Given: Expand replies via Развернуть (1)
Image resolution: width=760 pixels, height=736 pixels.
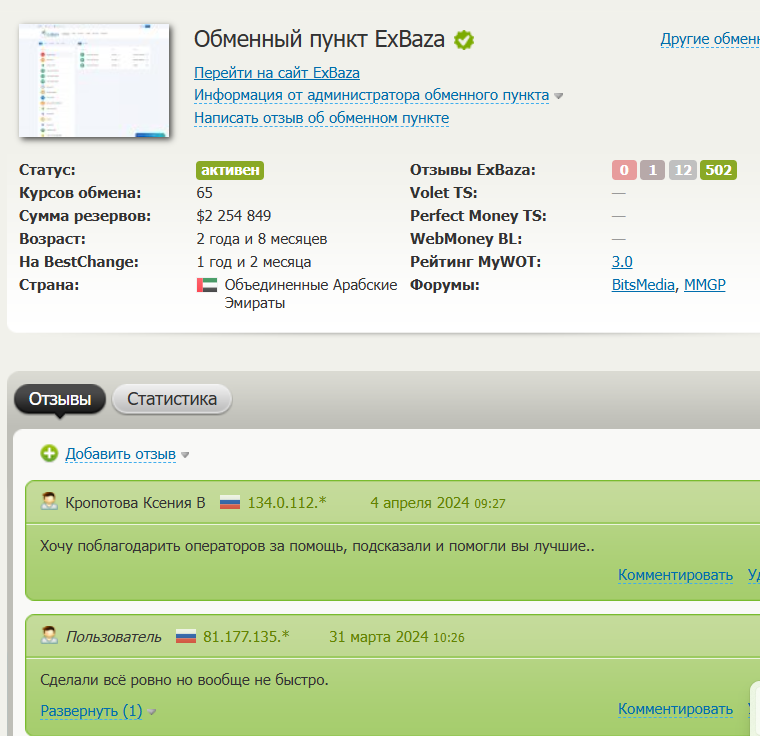Looking at the screenshot, I should [x=91, y=711].
